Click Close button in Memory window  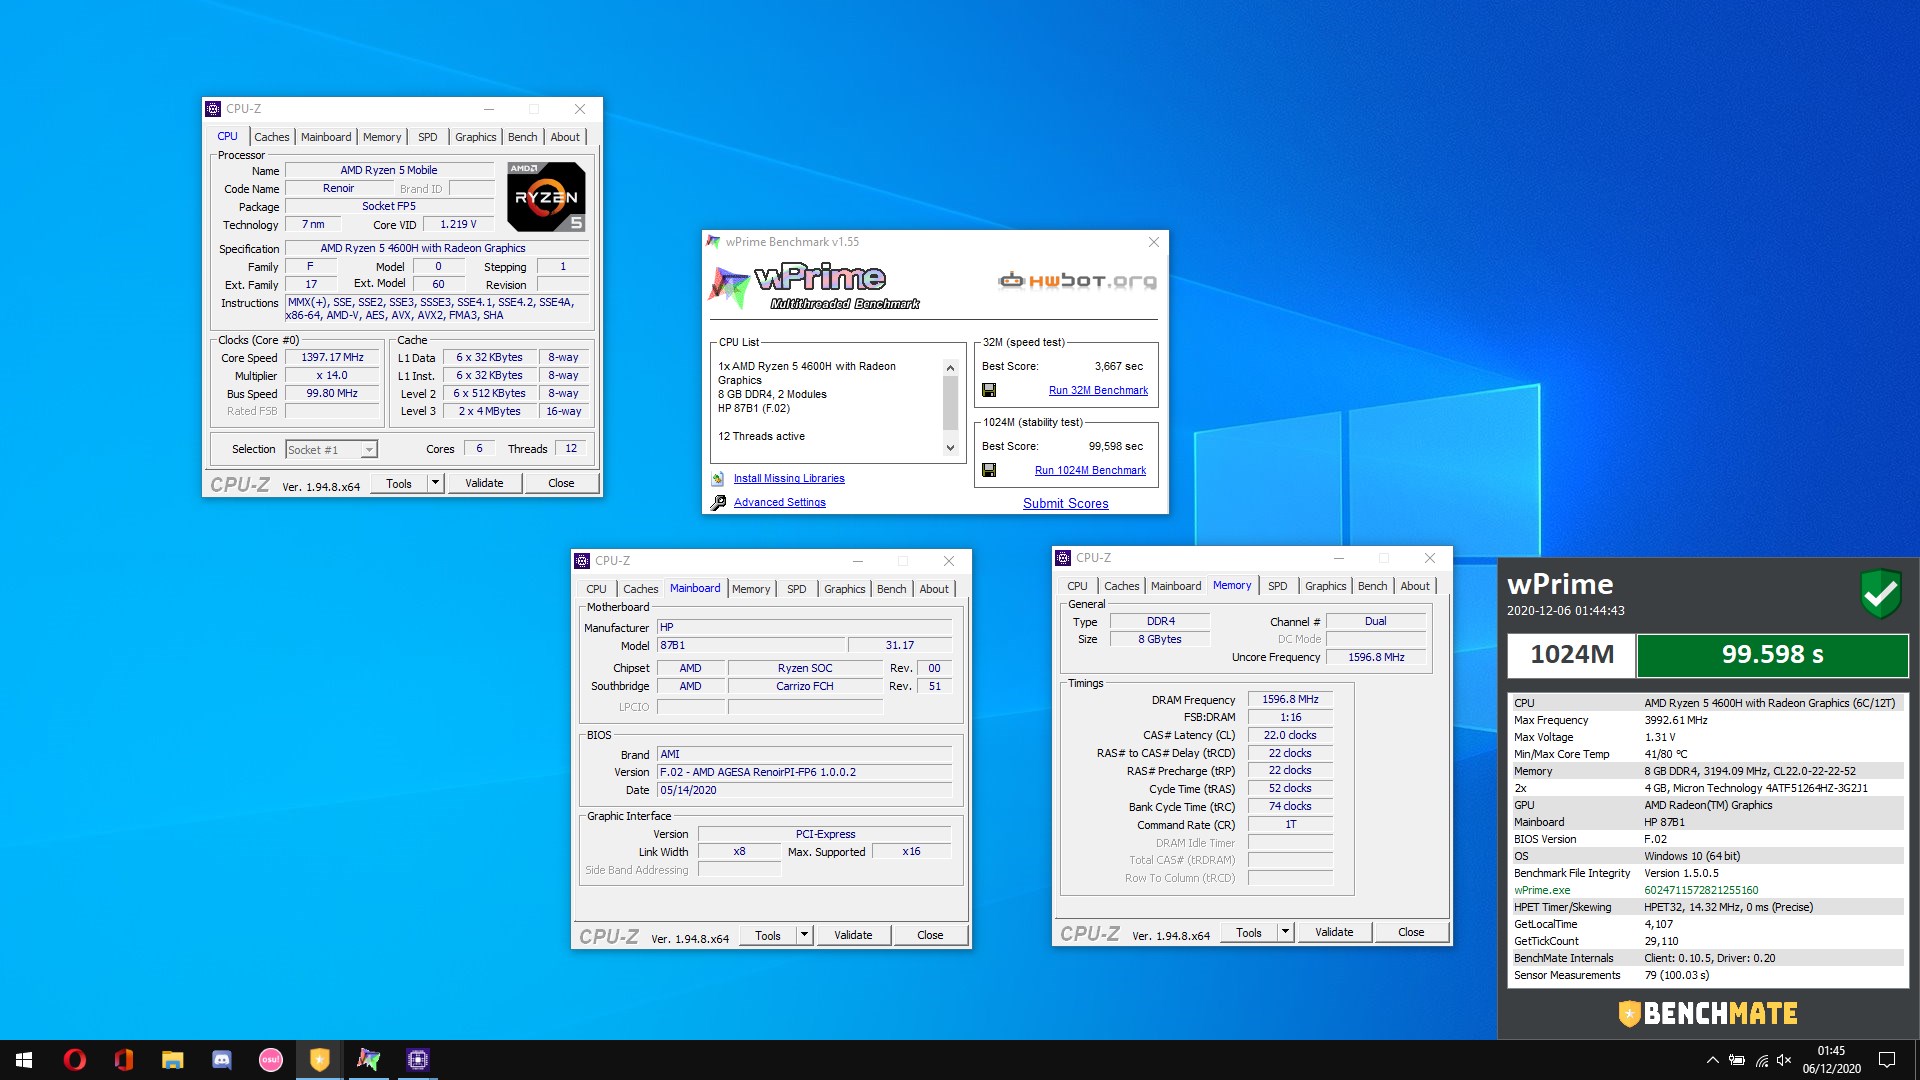click(x=1411, y=932)
